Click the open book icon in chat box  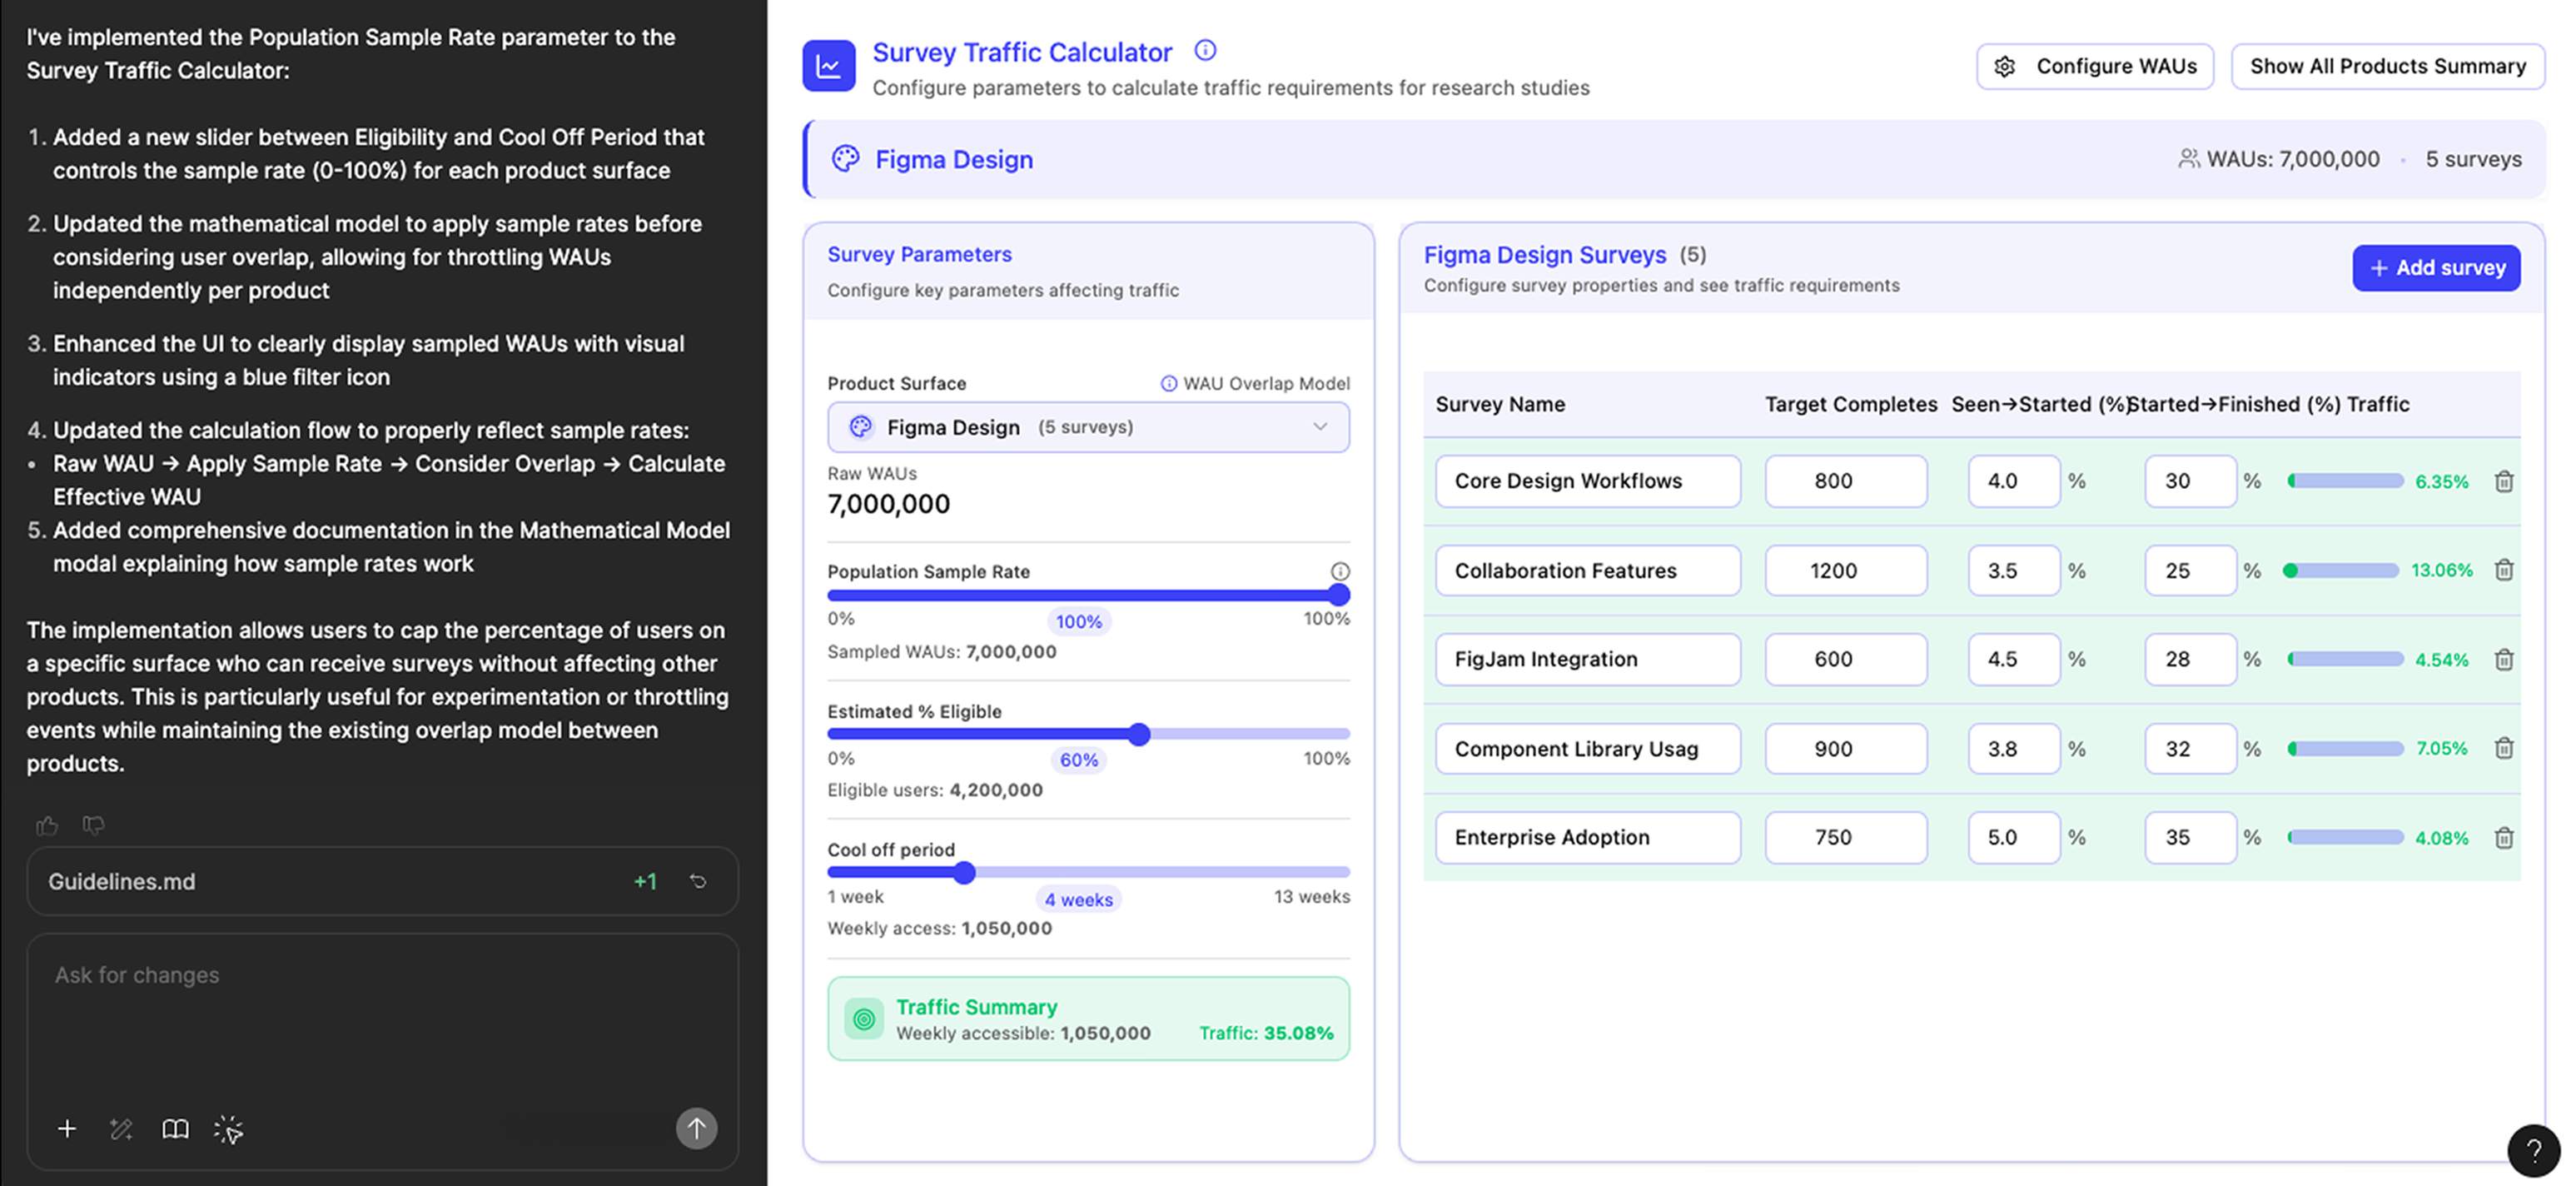coord(175,1129)
